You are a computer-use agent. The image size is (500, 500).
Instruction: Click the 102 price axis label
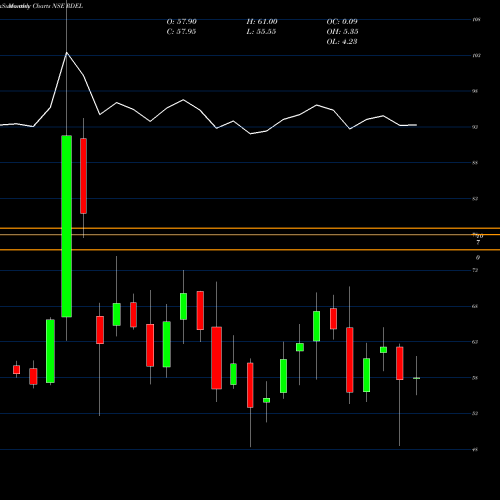(x=476, y=55)
